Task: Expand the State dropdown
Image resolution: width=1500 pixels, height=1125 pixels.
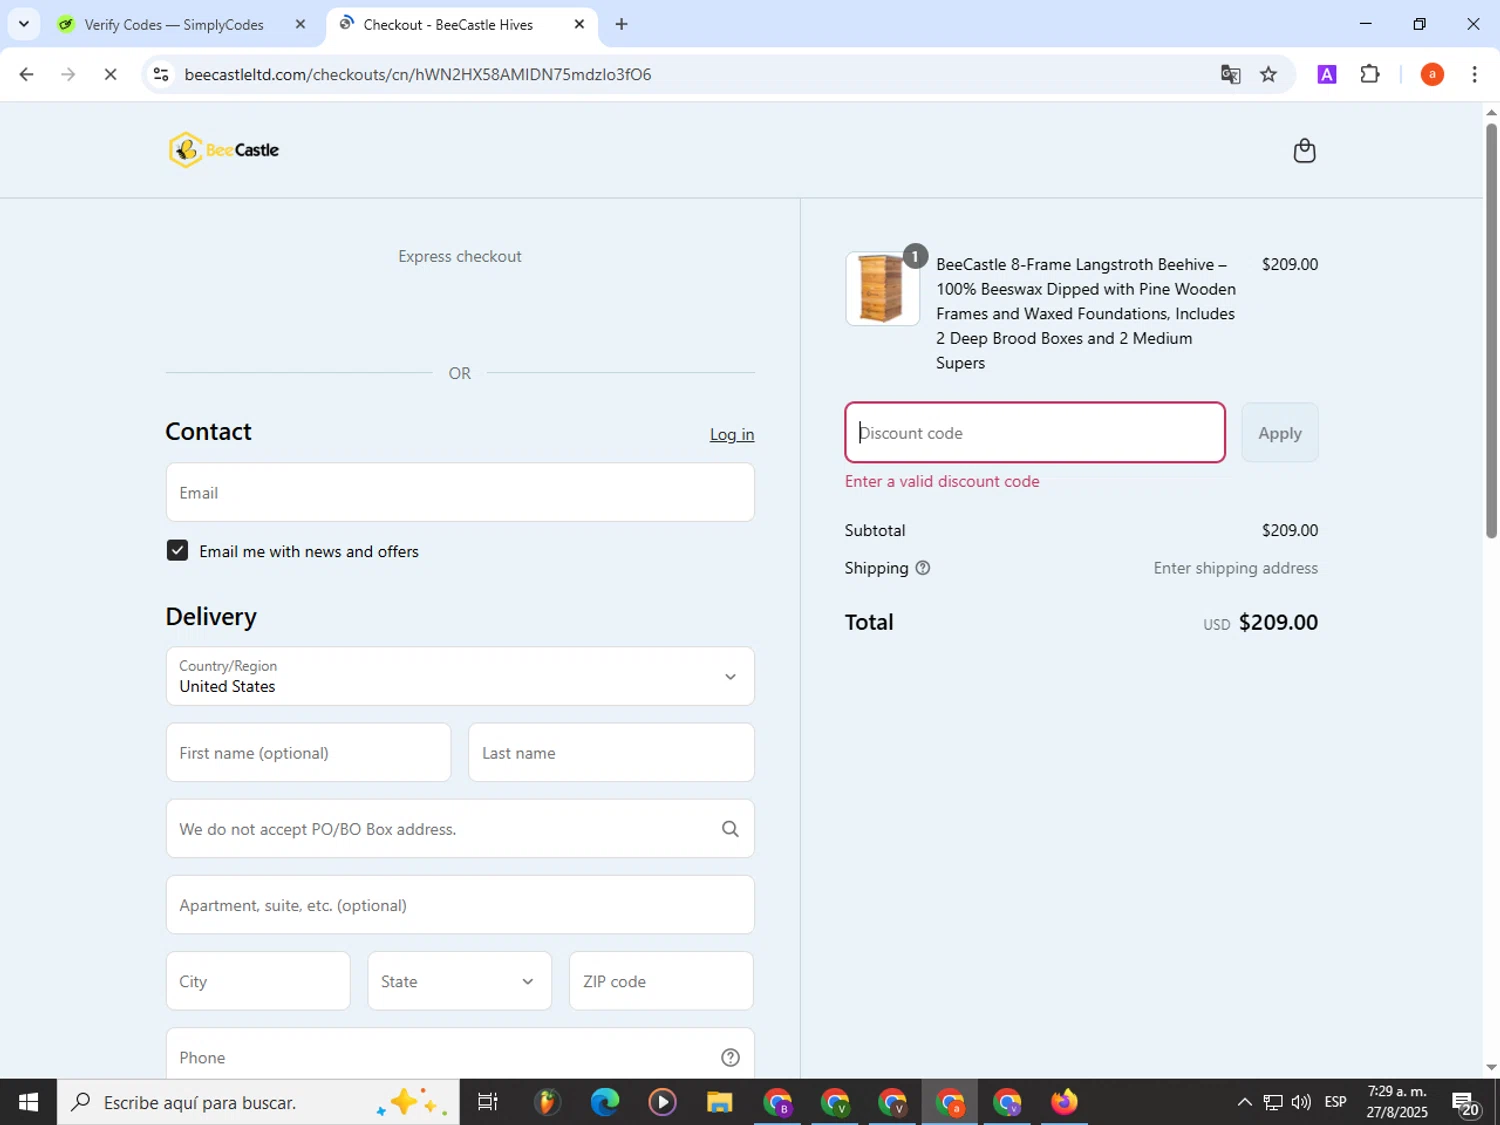Action: coord(459,981)
